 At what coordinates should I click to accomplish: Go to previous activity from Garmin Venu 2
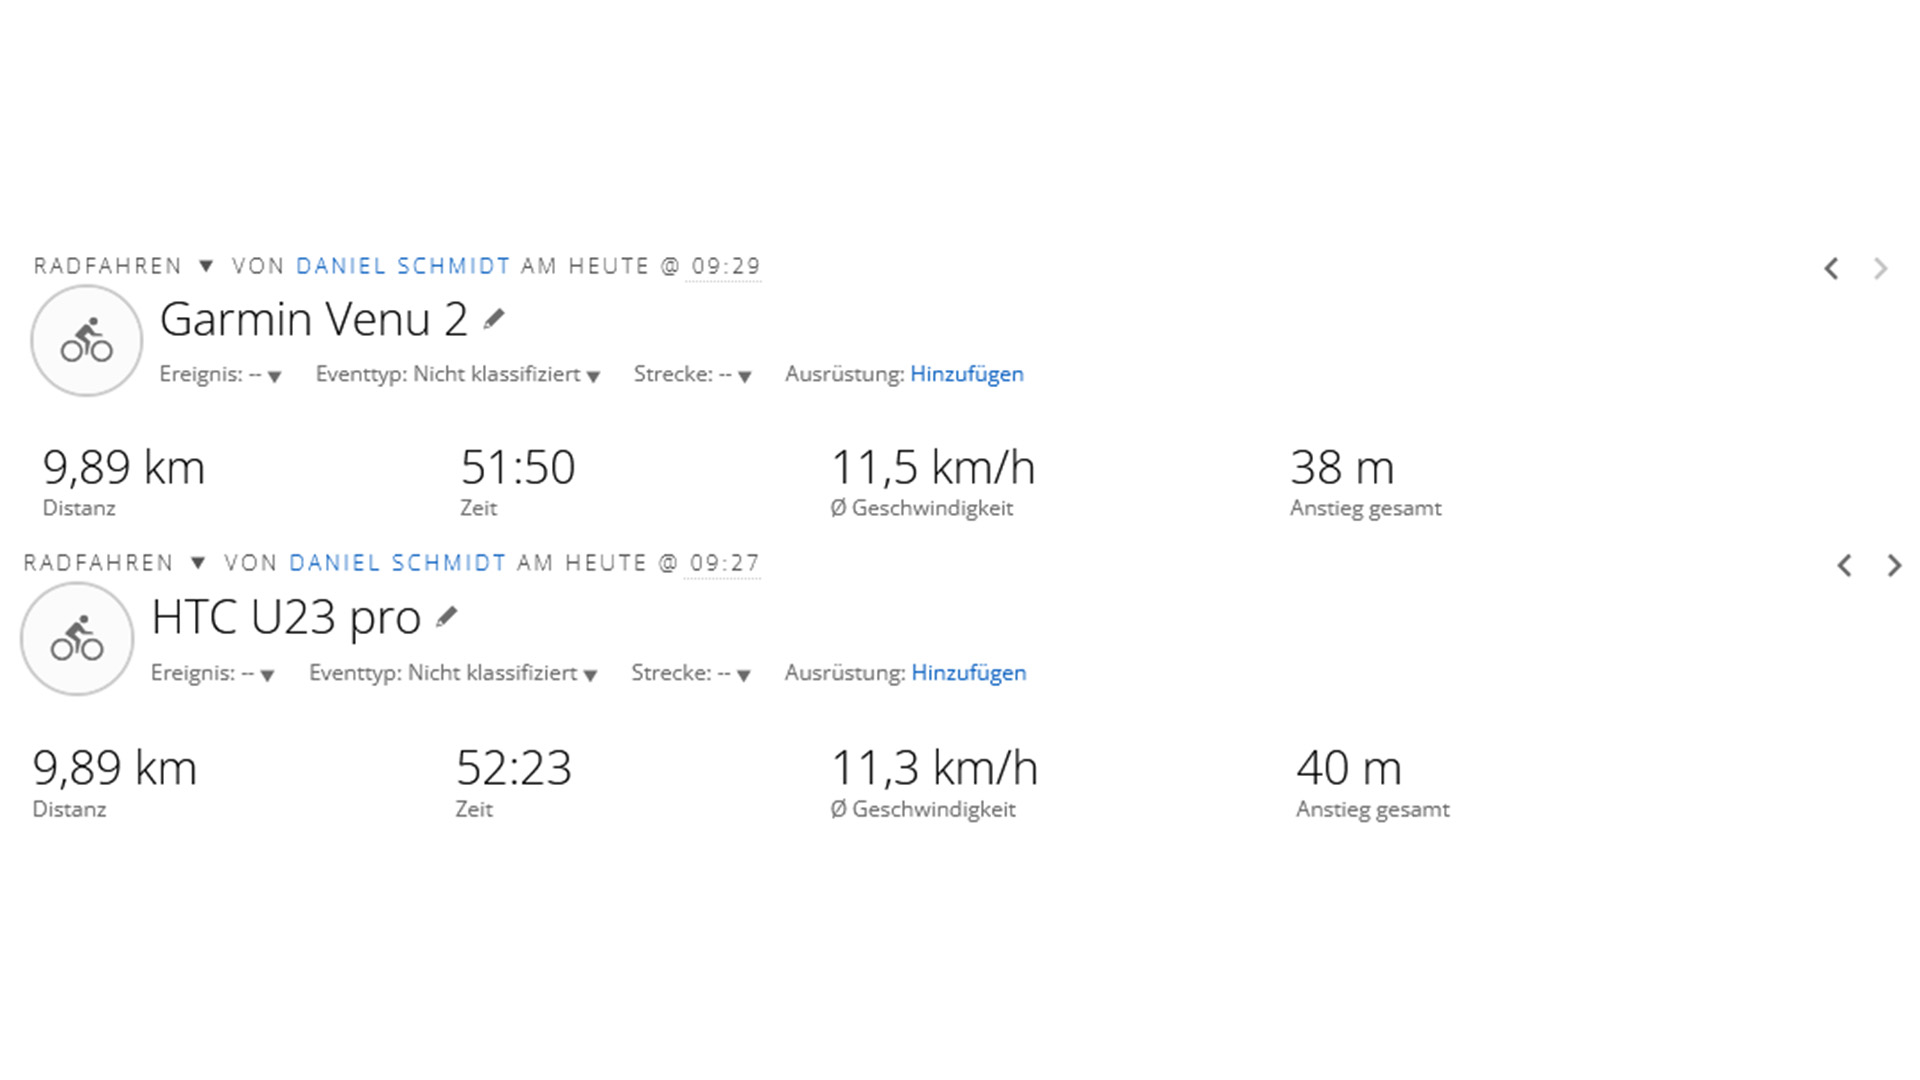[1831, 268]
